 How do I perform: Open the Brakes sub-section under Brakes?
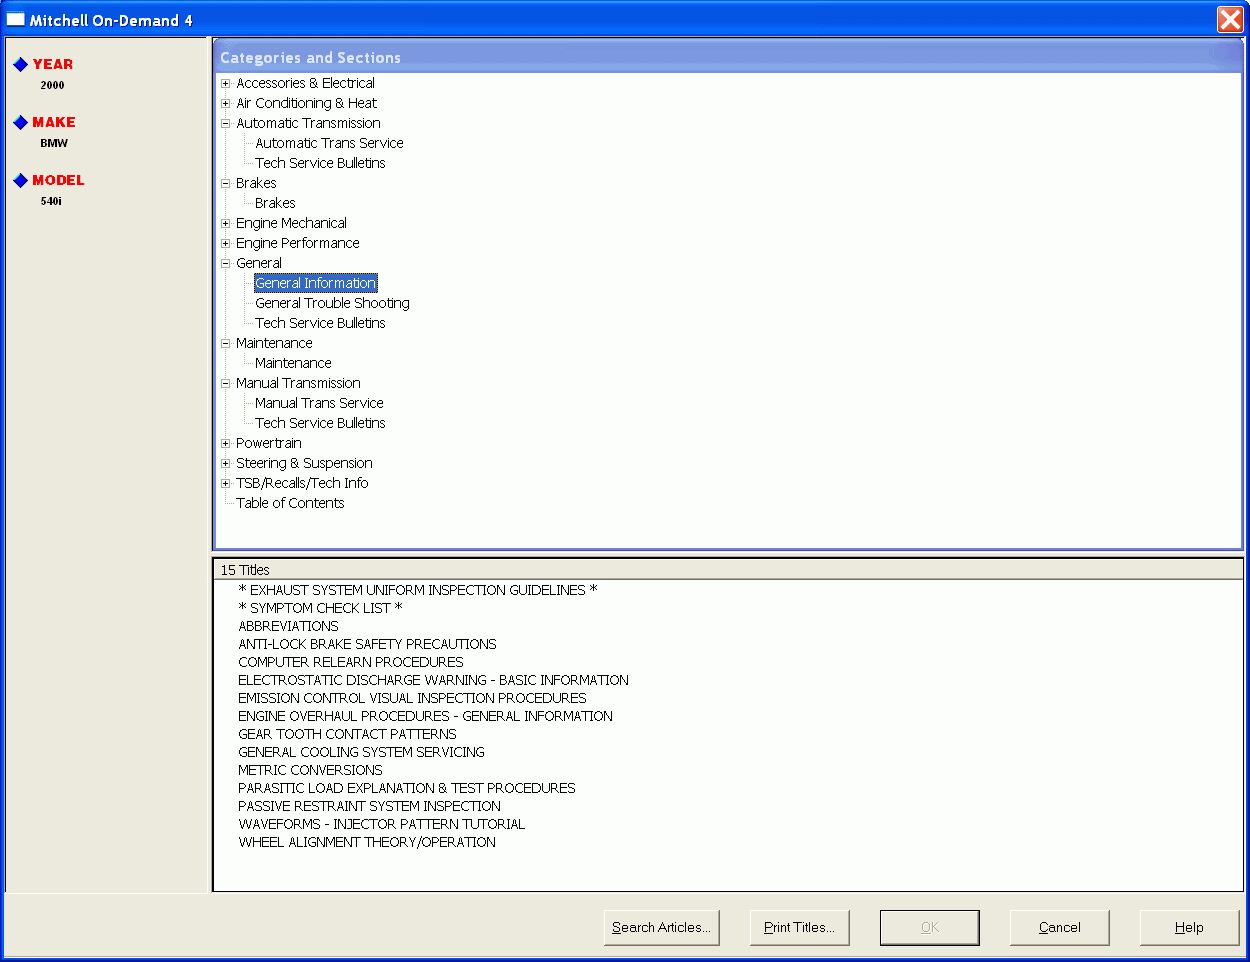click(275, 203)
